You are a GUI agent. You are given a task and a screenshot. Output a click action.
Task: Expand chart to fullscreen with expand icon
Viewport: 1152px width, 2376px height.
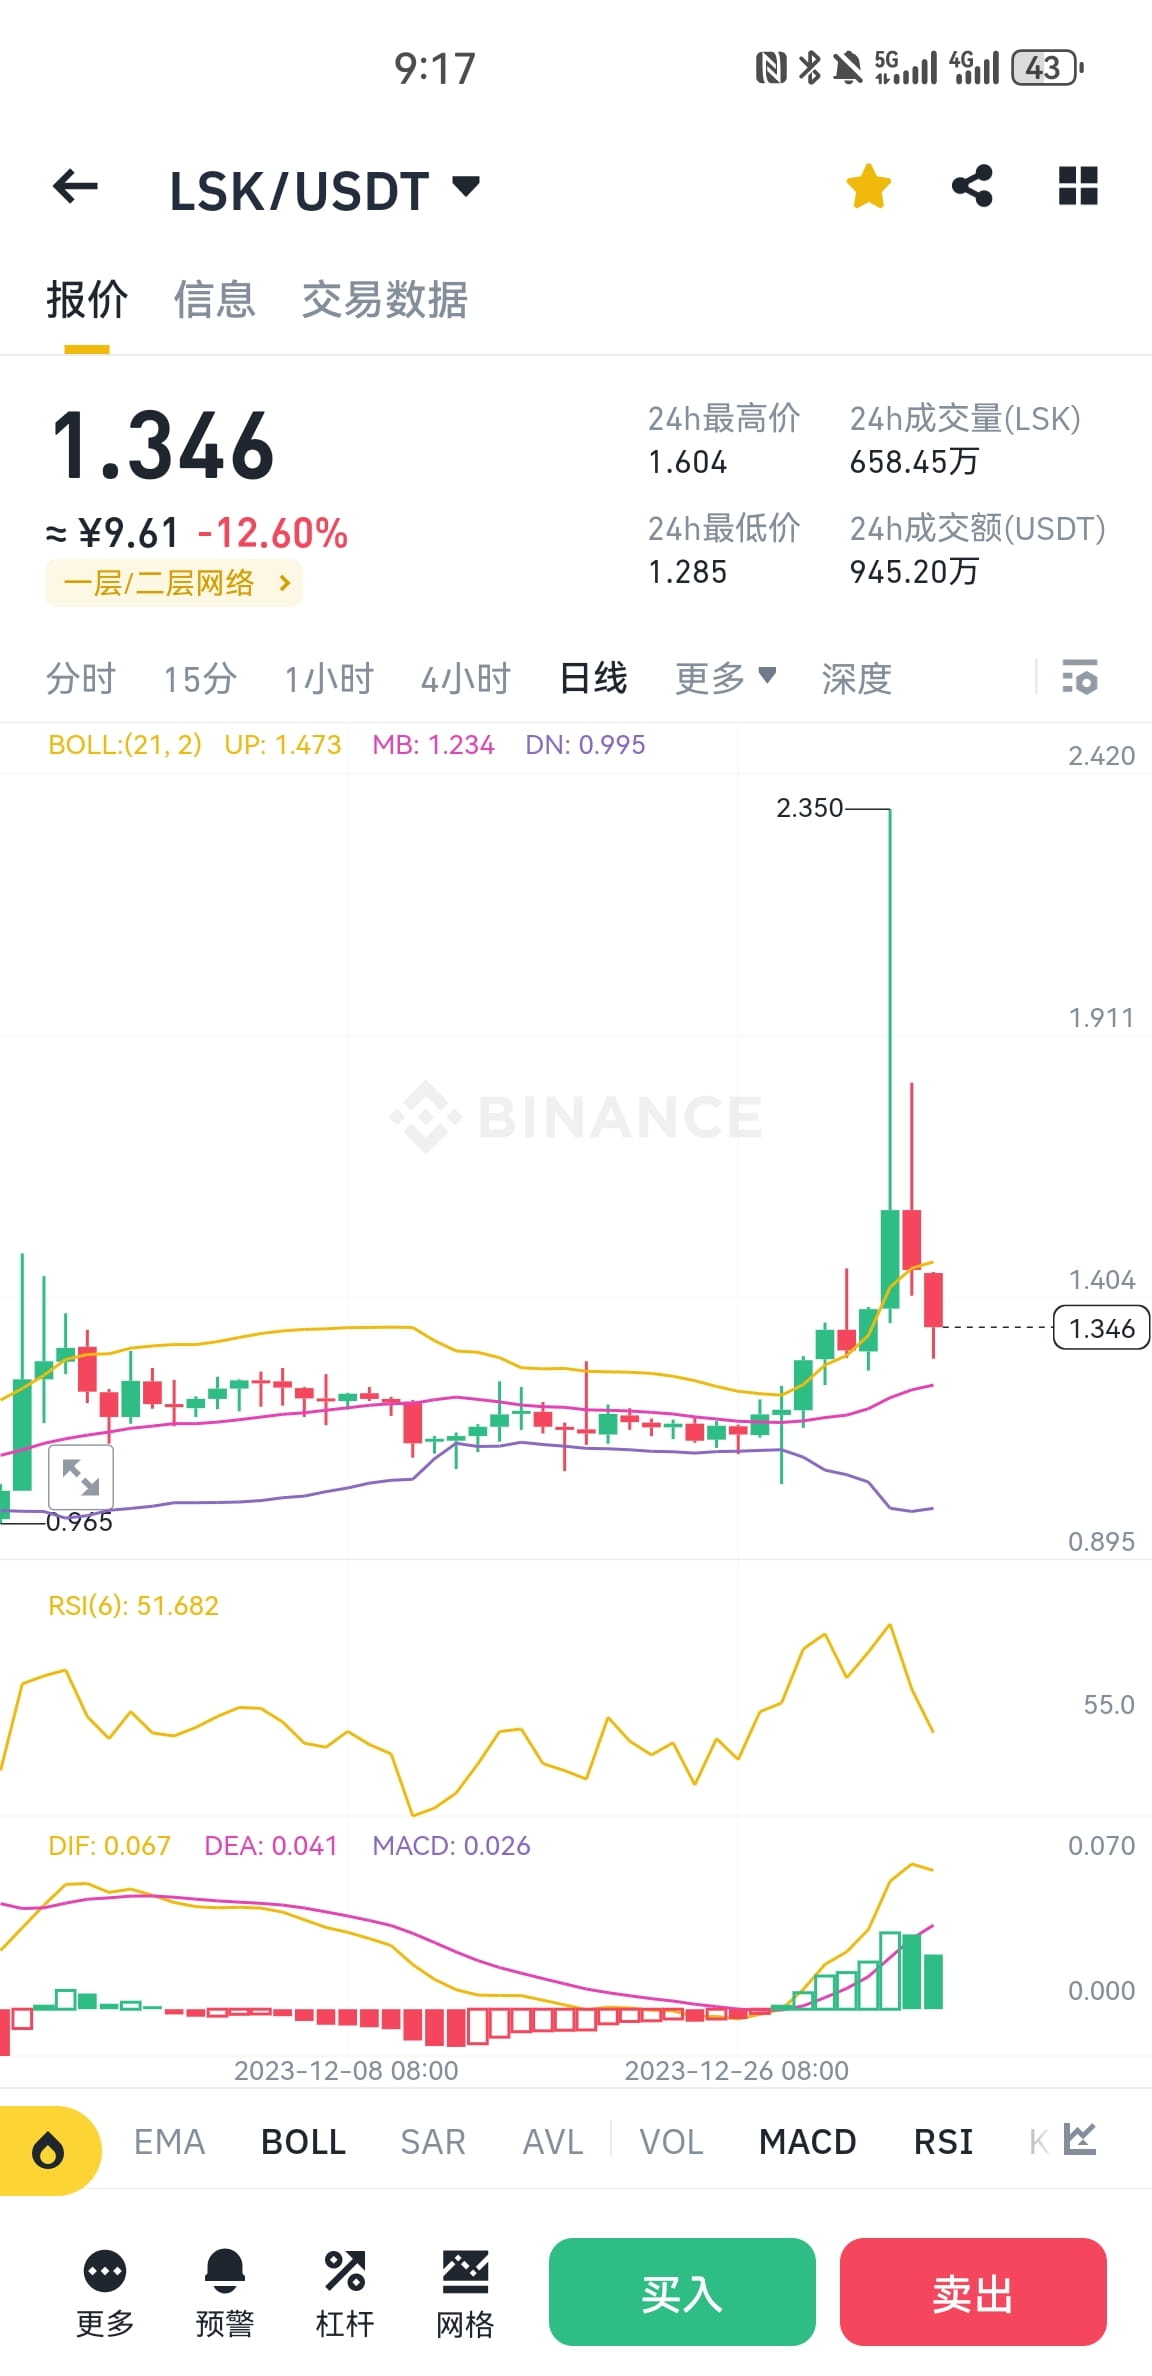point(81,1478)
